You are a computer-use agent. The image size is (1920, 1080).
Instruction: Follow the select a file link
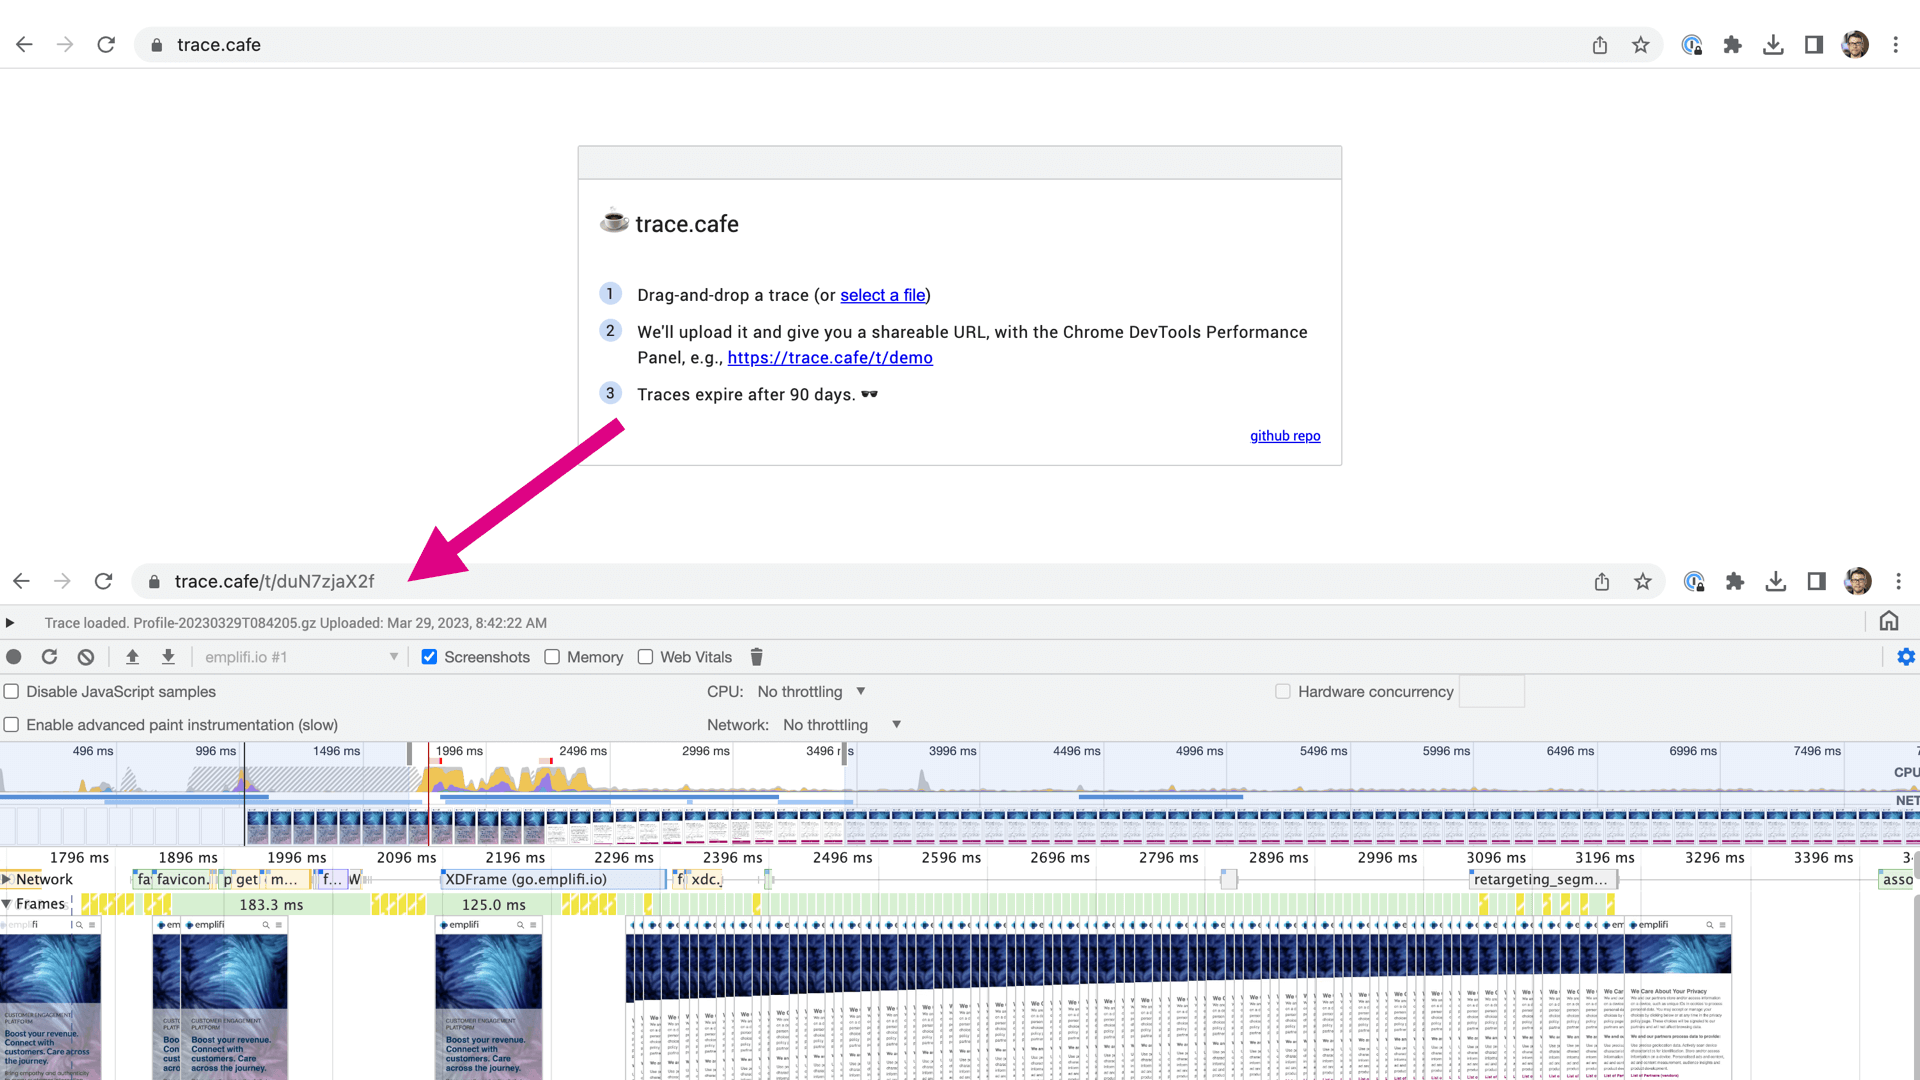pyautogui.click(x=881, y=295)
